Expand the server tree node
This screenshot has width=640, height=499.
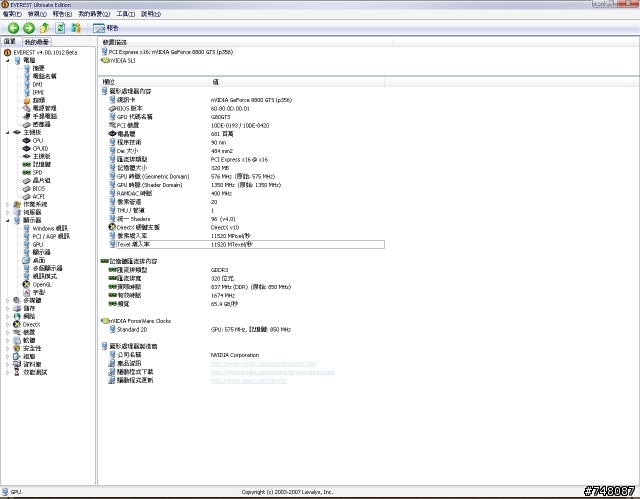coord(7,212)
